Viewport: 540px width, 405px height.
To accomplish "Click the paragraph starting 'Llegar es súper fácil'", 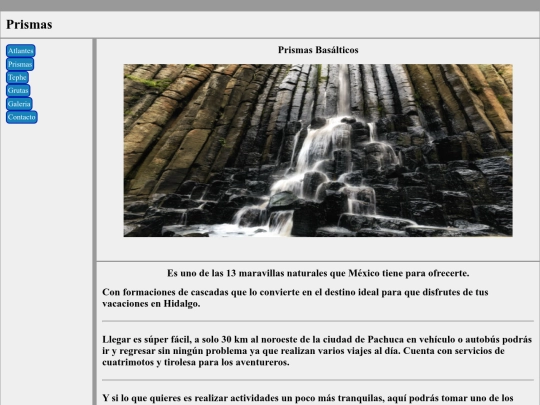I will click(317, 351).
